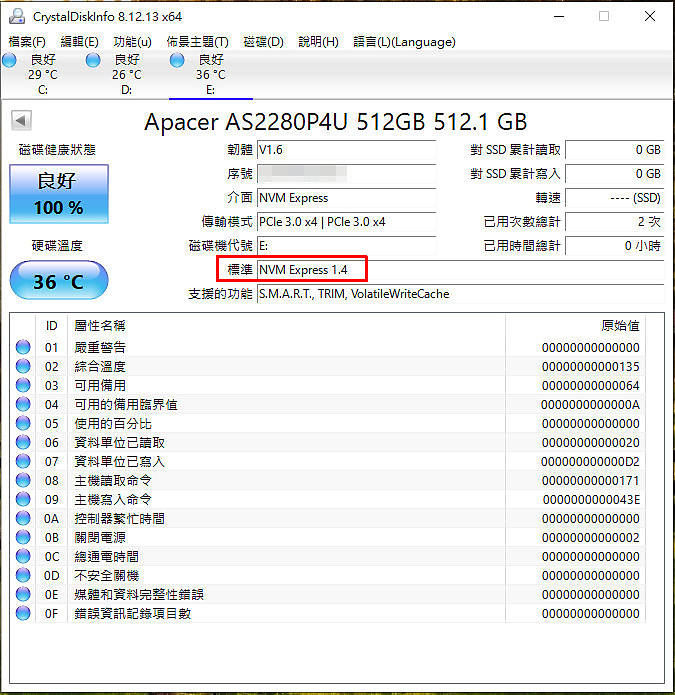The image size is (675, 695).
Task: Click the ID column header
Action: click(x=51, y=326)
